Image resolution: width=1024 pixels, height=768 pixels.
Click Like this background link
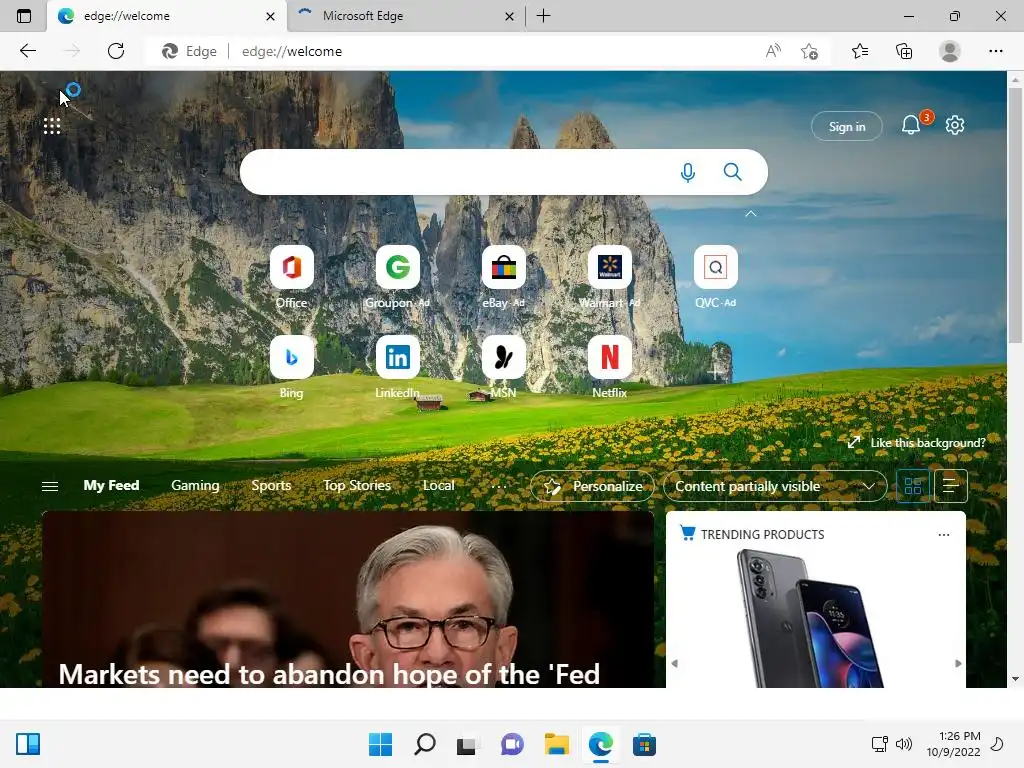tap(917, 443)
